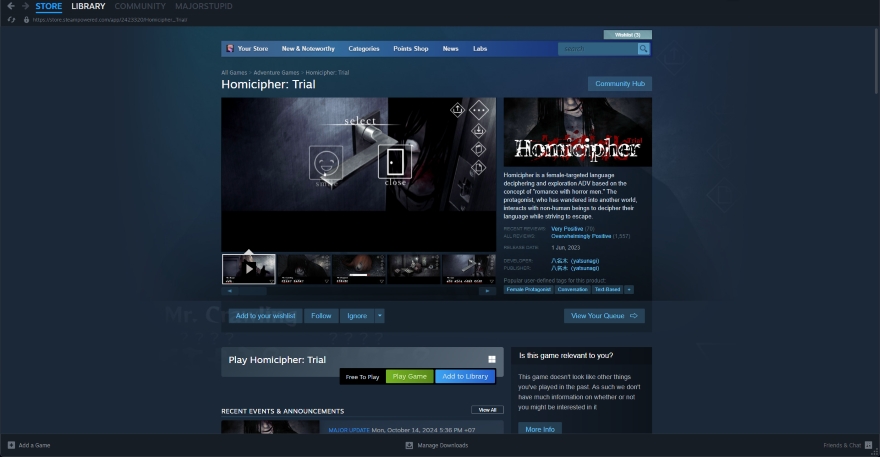Open the New & Noteworthy menu
880x457 pixels.
point(308,49)
